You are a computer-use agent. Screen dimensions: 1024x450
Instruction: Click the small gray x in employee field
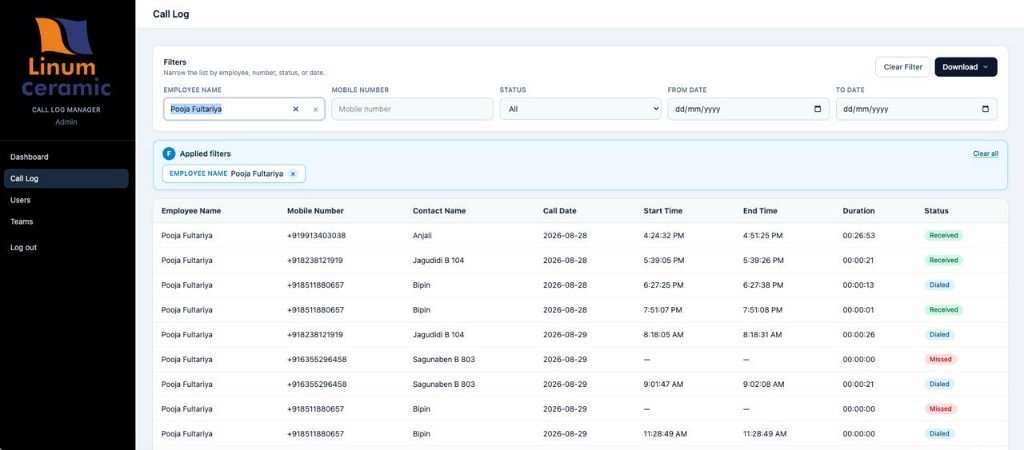pos(315,110)
